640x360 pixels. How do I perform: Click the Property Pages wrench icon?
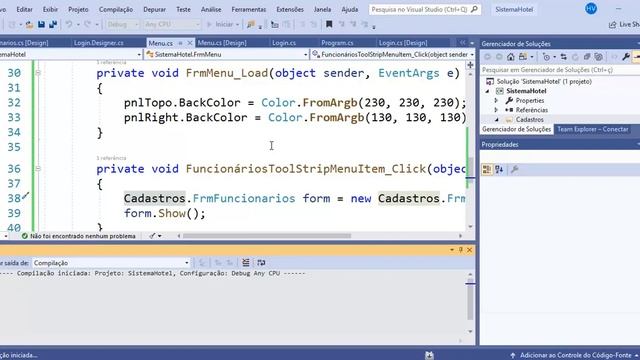point(514,169)
